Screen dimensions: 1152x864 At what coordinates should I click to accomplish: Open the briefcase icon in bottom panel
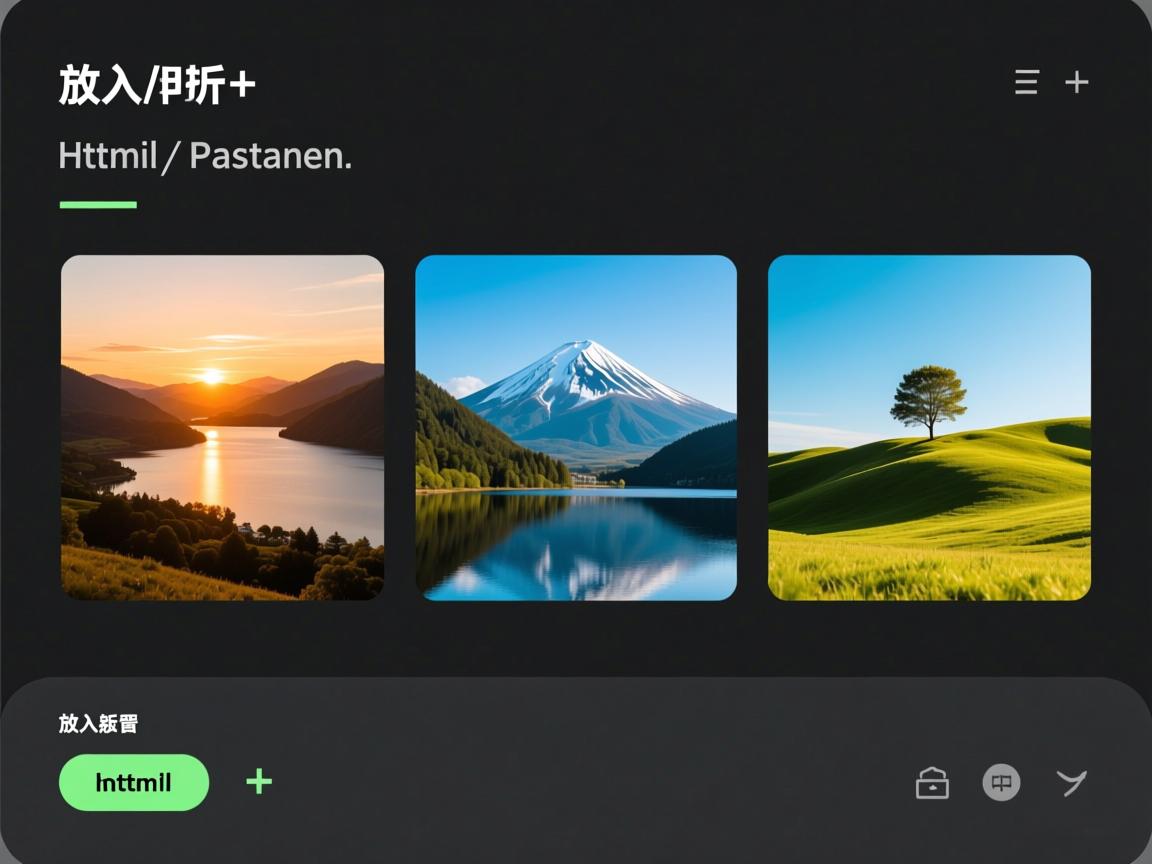(x=932, y=783)
